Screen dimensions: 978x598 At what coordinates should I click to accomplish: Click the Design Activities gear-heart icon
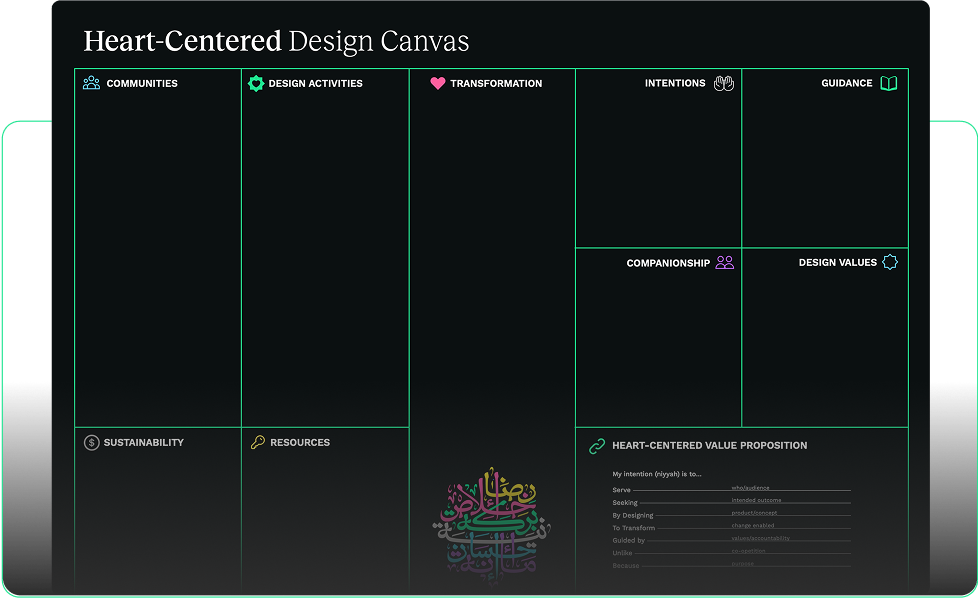[x=256, y=83]
